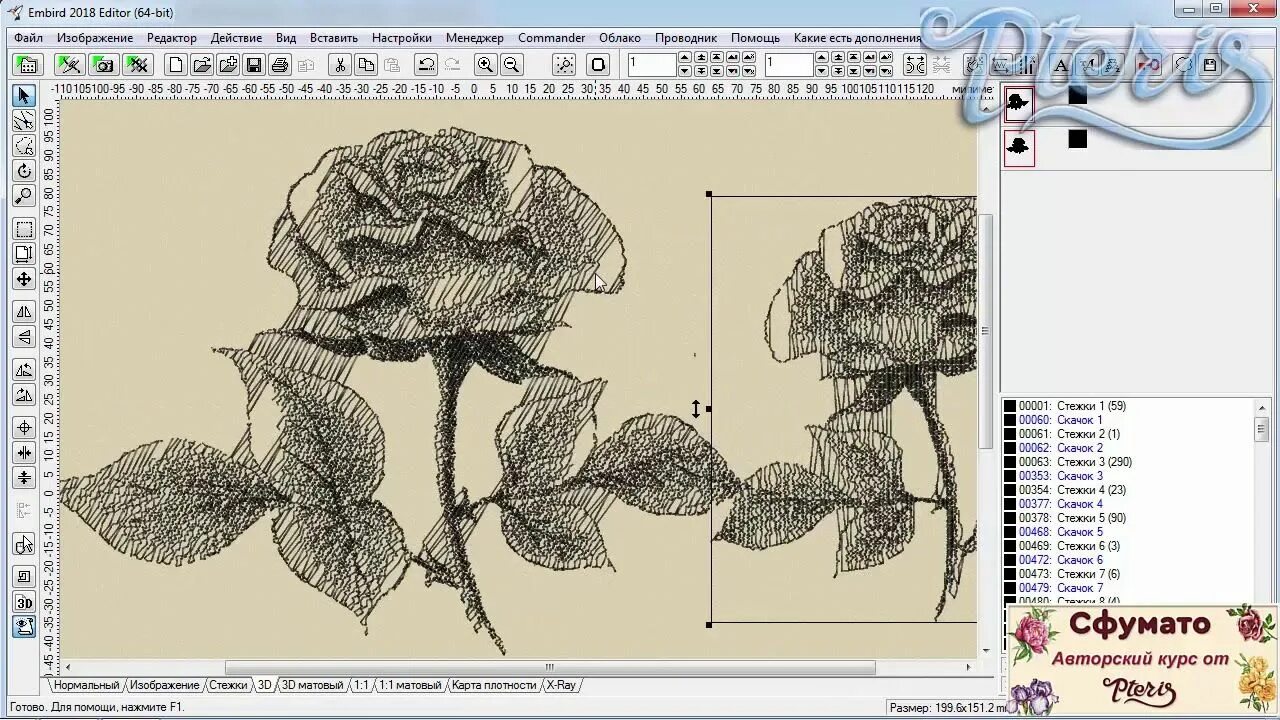Insert lettering with A icon

pyautogui.click(x=1061, y=65)
